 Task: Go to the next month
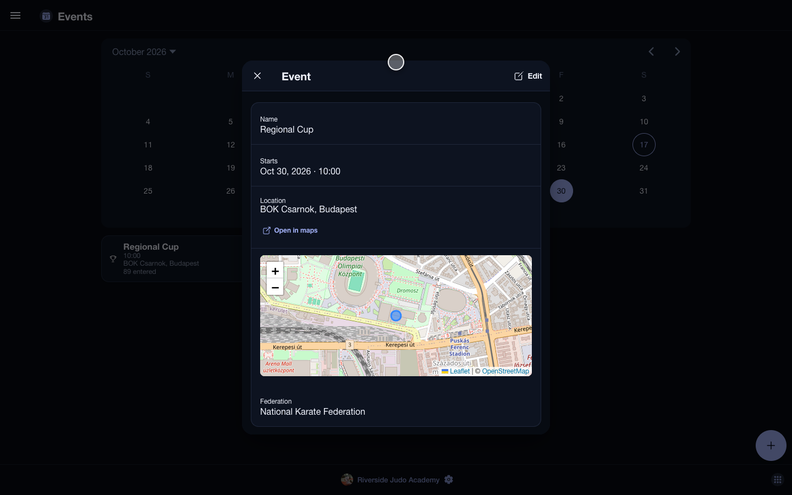677,52
